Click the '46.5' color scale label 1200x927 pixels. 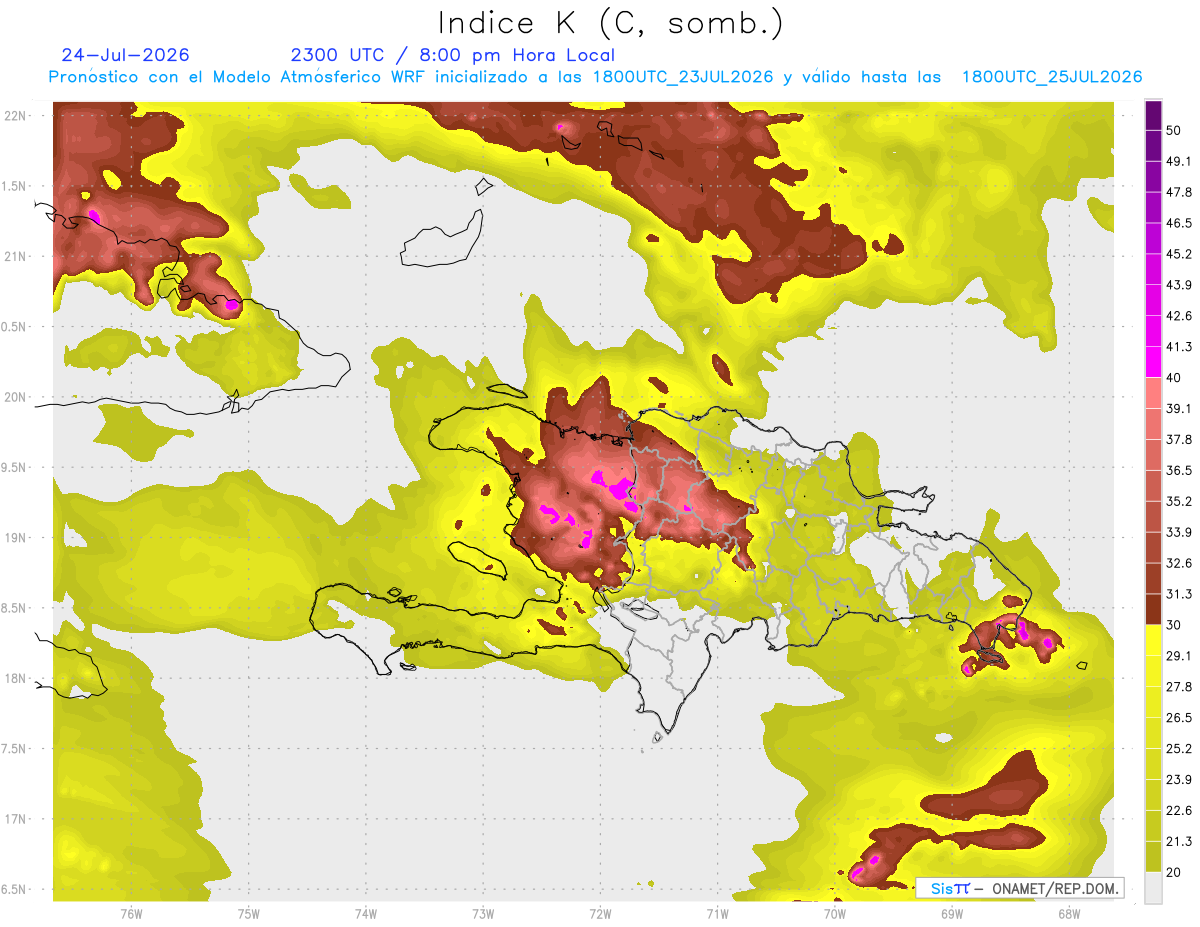click(1179, 224)
